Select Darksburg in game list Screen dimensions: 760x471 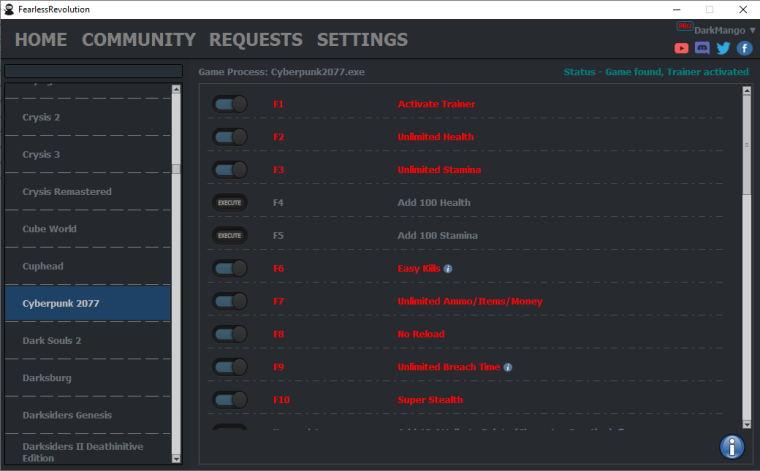(x=88, y=378)
